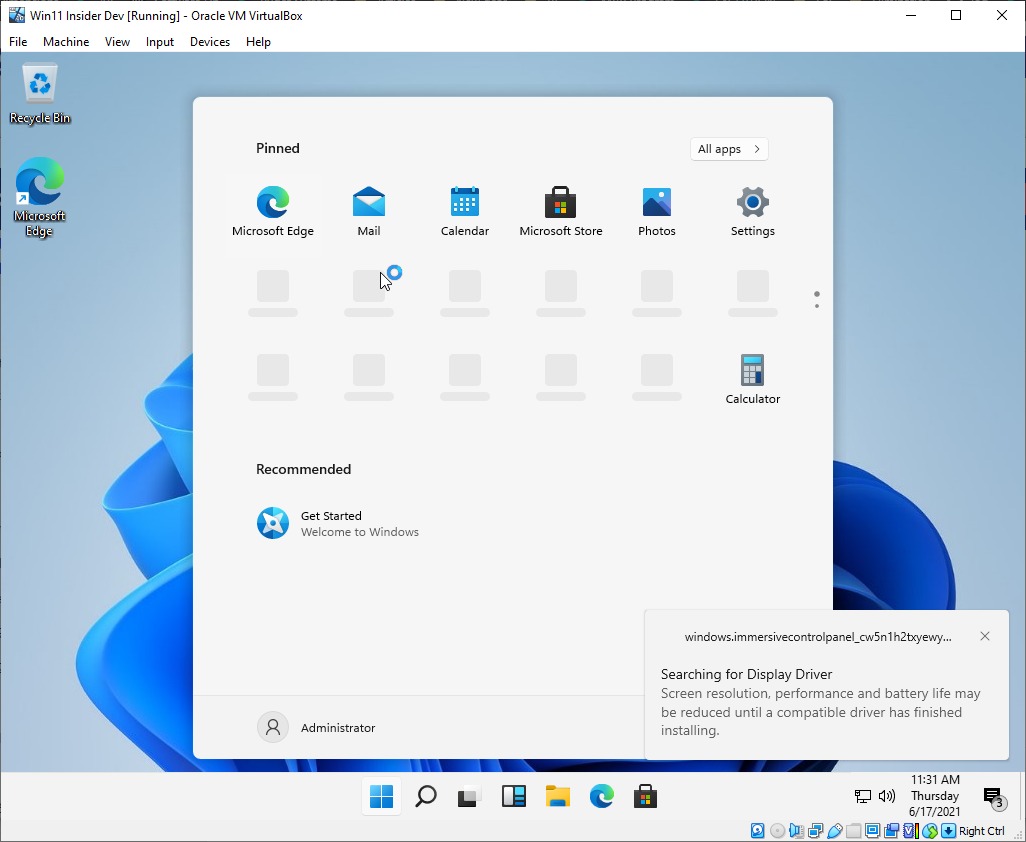Click the "Pinned" section heading
Image resolution: width=1026 pixels, height=842 pixels.
tap(278, 149)
